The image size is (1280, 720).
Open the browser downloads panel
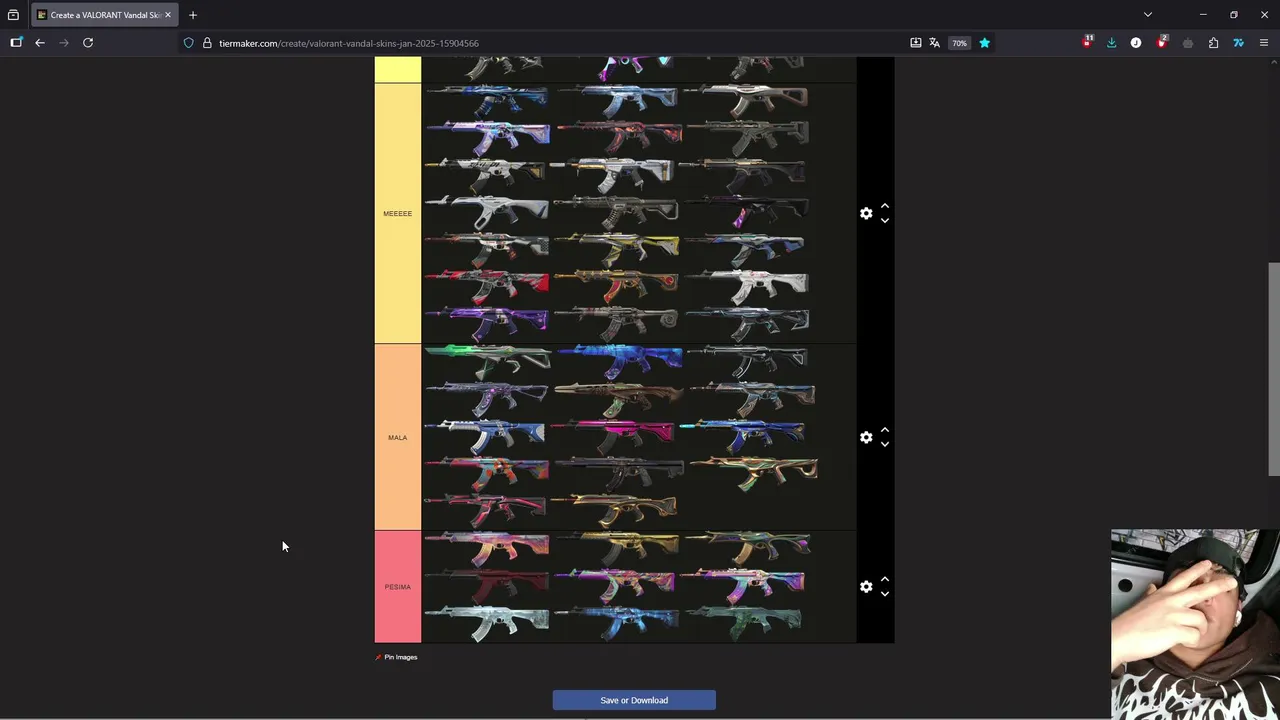(x=1111, y=43)
